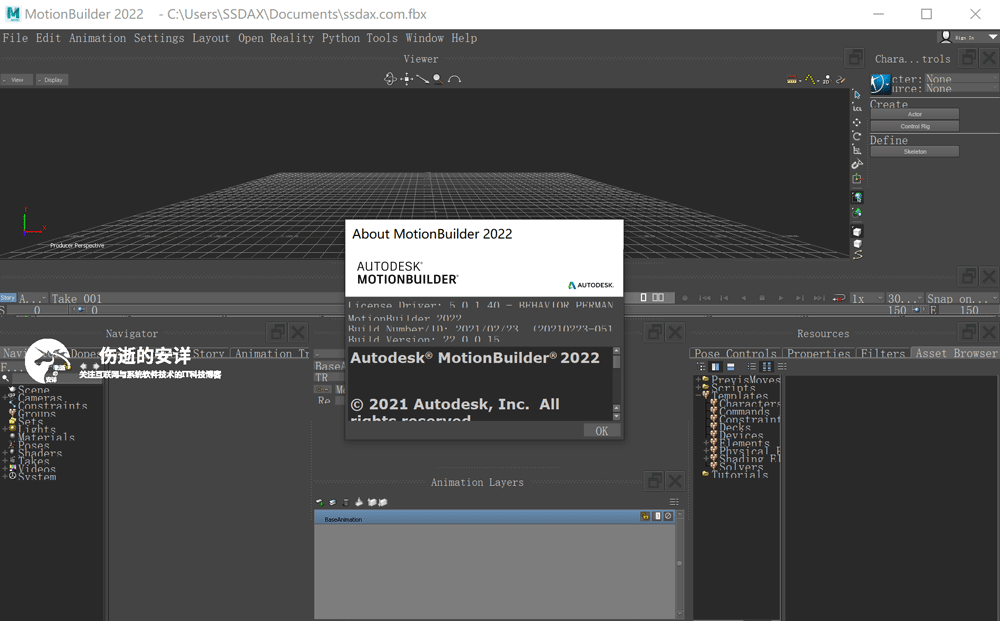Click the Actor create button
The image size is (1000, 621).
[x=915, y=114]
